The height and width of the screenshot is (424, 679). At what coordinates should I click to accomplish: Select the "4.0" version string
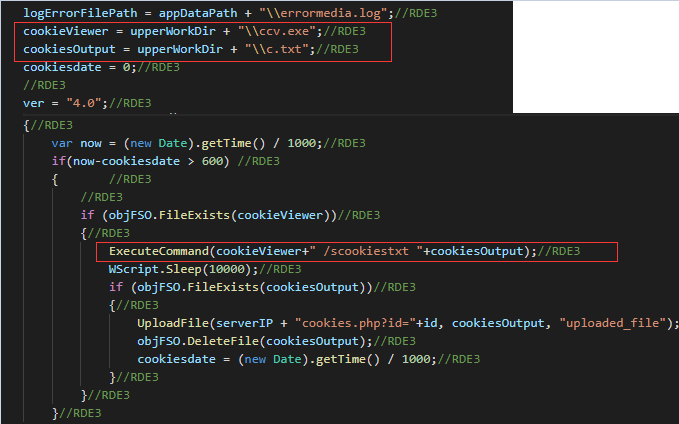tap(84, 103)
